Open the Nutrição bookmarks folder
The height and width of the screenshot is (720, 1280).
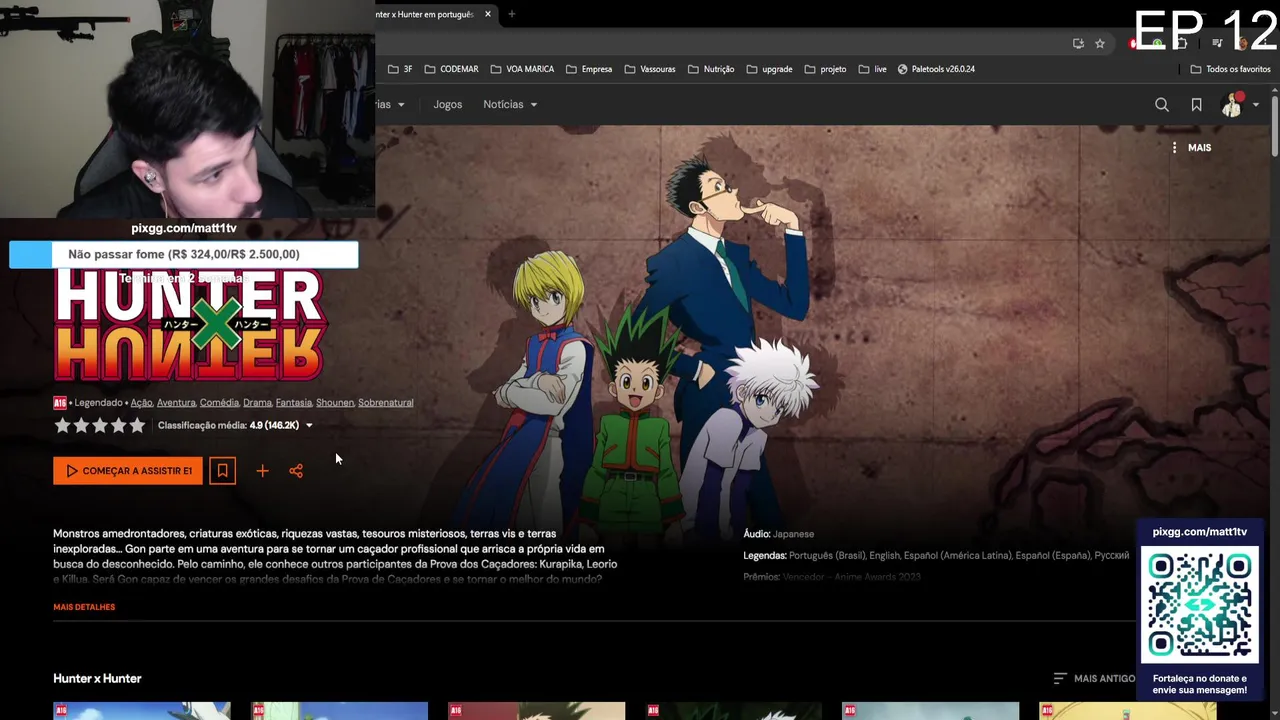pyautogui.click(x=711, y=69)
